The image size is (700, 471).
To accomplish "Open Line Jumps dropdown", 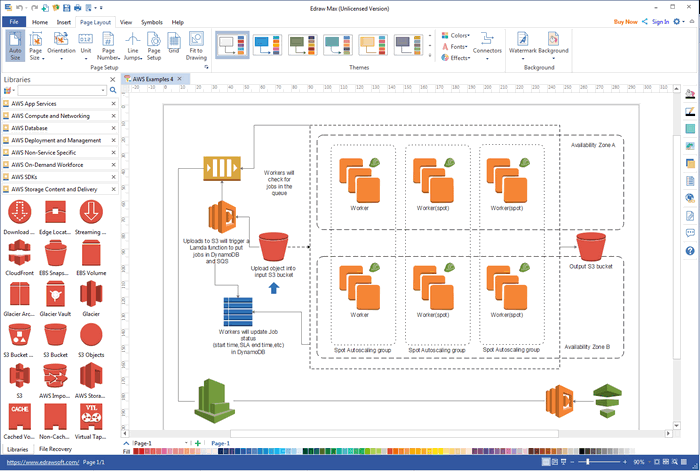I will click(133, 46).
